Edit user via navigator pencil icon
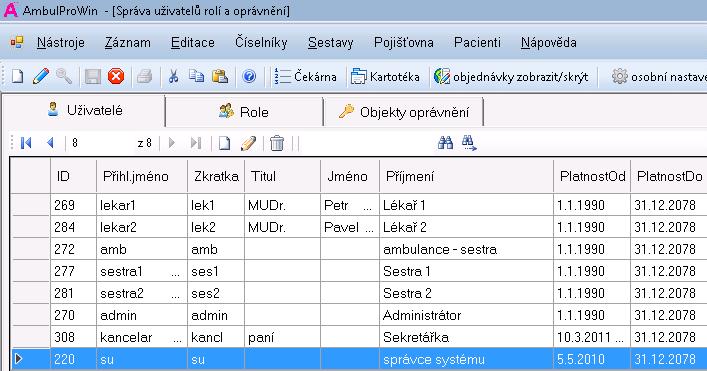The width and height of the screenshot is (707, 371). pos(248,143)
